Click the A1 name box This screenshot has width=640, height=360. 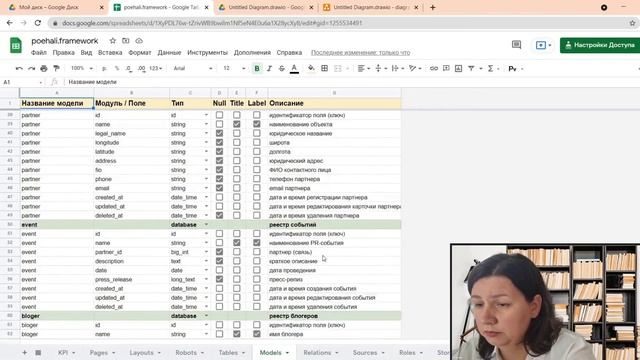[x=22, y=82]
